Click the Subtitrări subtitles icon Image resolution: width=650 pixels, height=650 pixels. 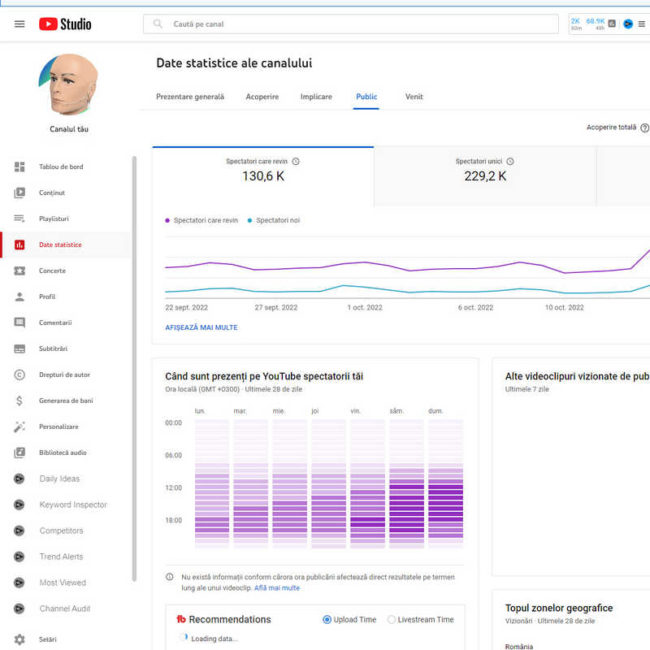19,349
